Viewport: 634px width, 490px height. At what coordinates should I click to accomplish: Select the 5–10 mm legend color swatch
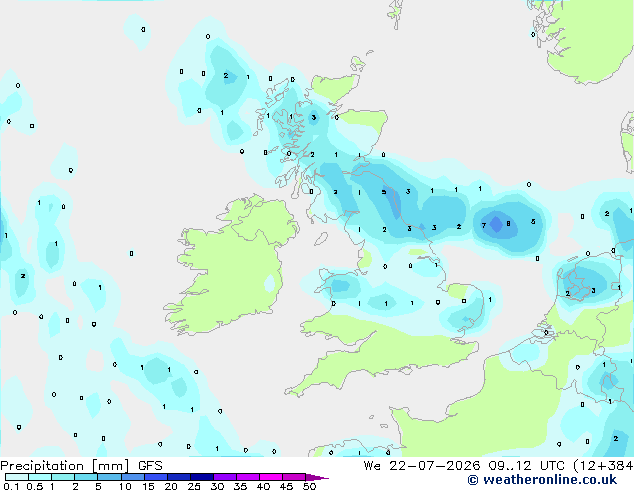(109, 477)
